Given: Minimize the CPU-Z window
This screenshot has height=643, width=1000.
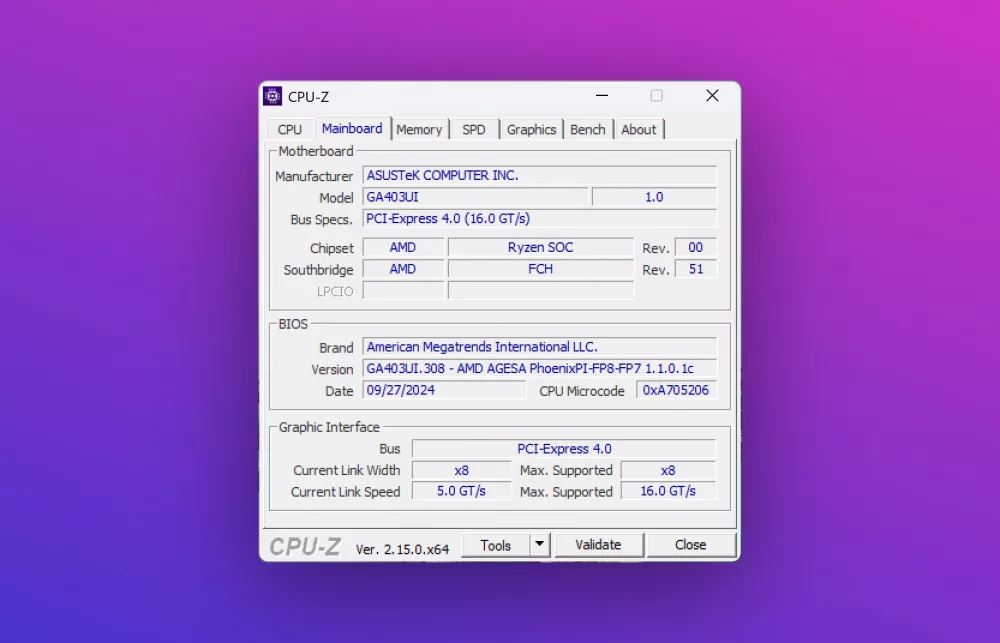Looking at the screenshot, I should point(601,96).
